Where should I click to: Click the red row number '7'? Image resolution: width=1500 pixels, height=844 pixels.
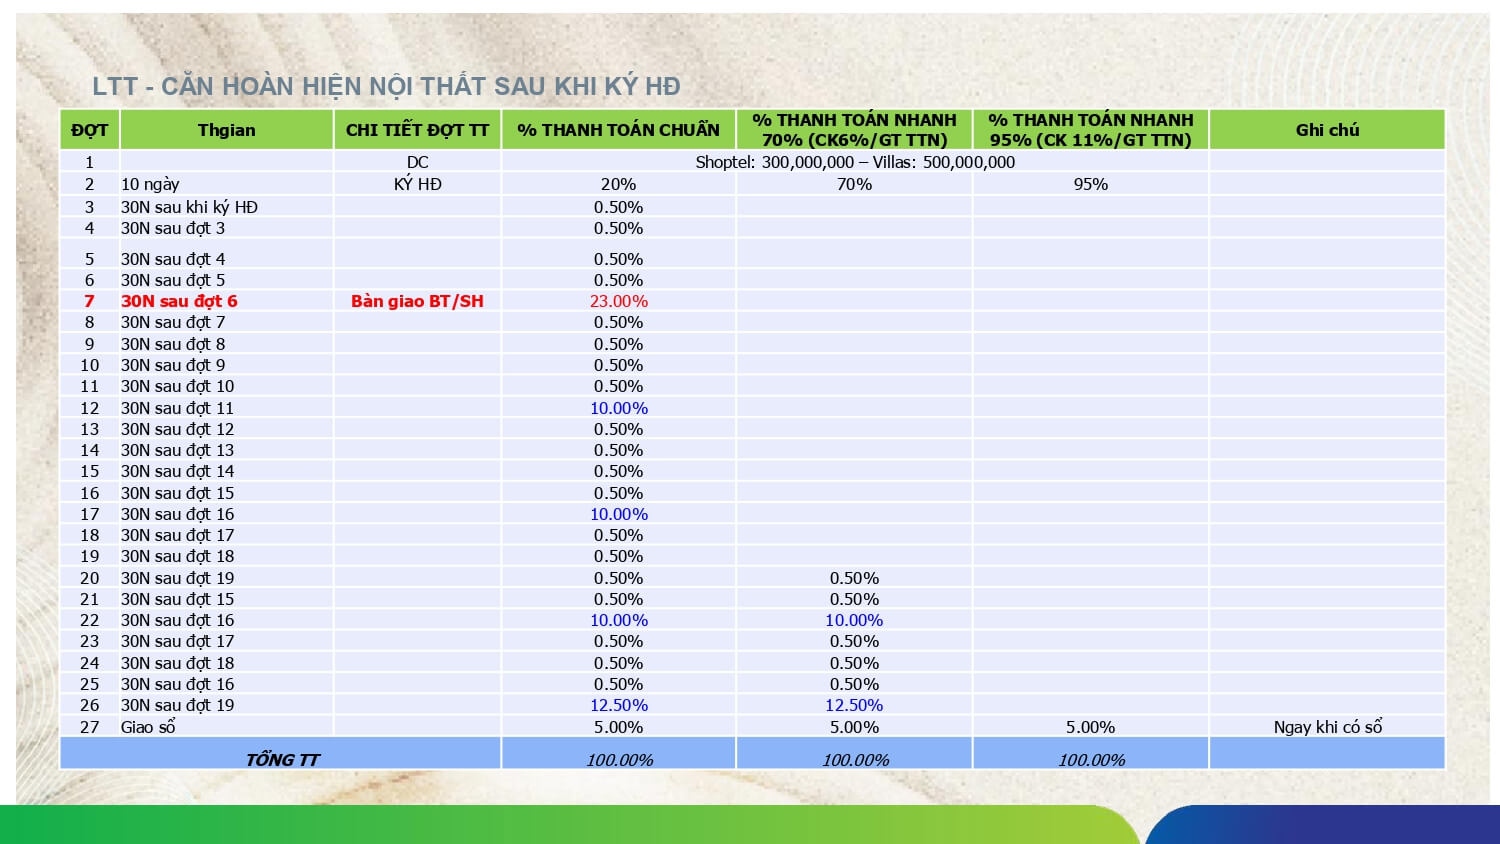89,301
